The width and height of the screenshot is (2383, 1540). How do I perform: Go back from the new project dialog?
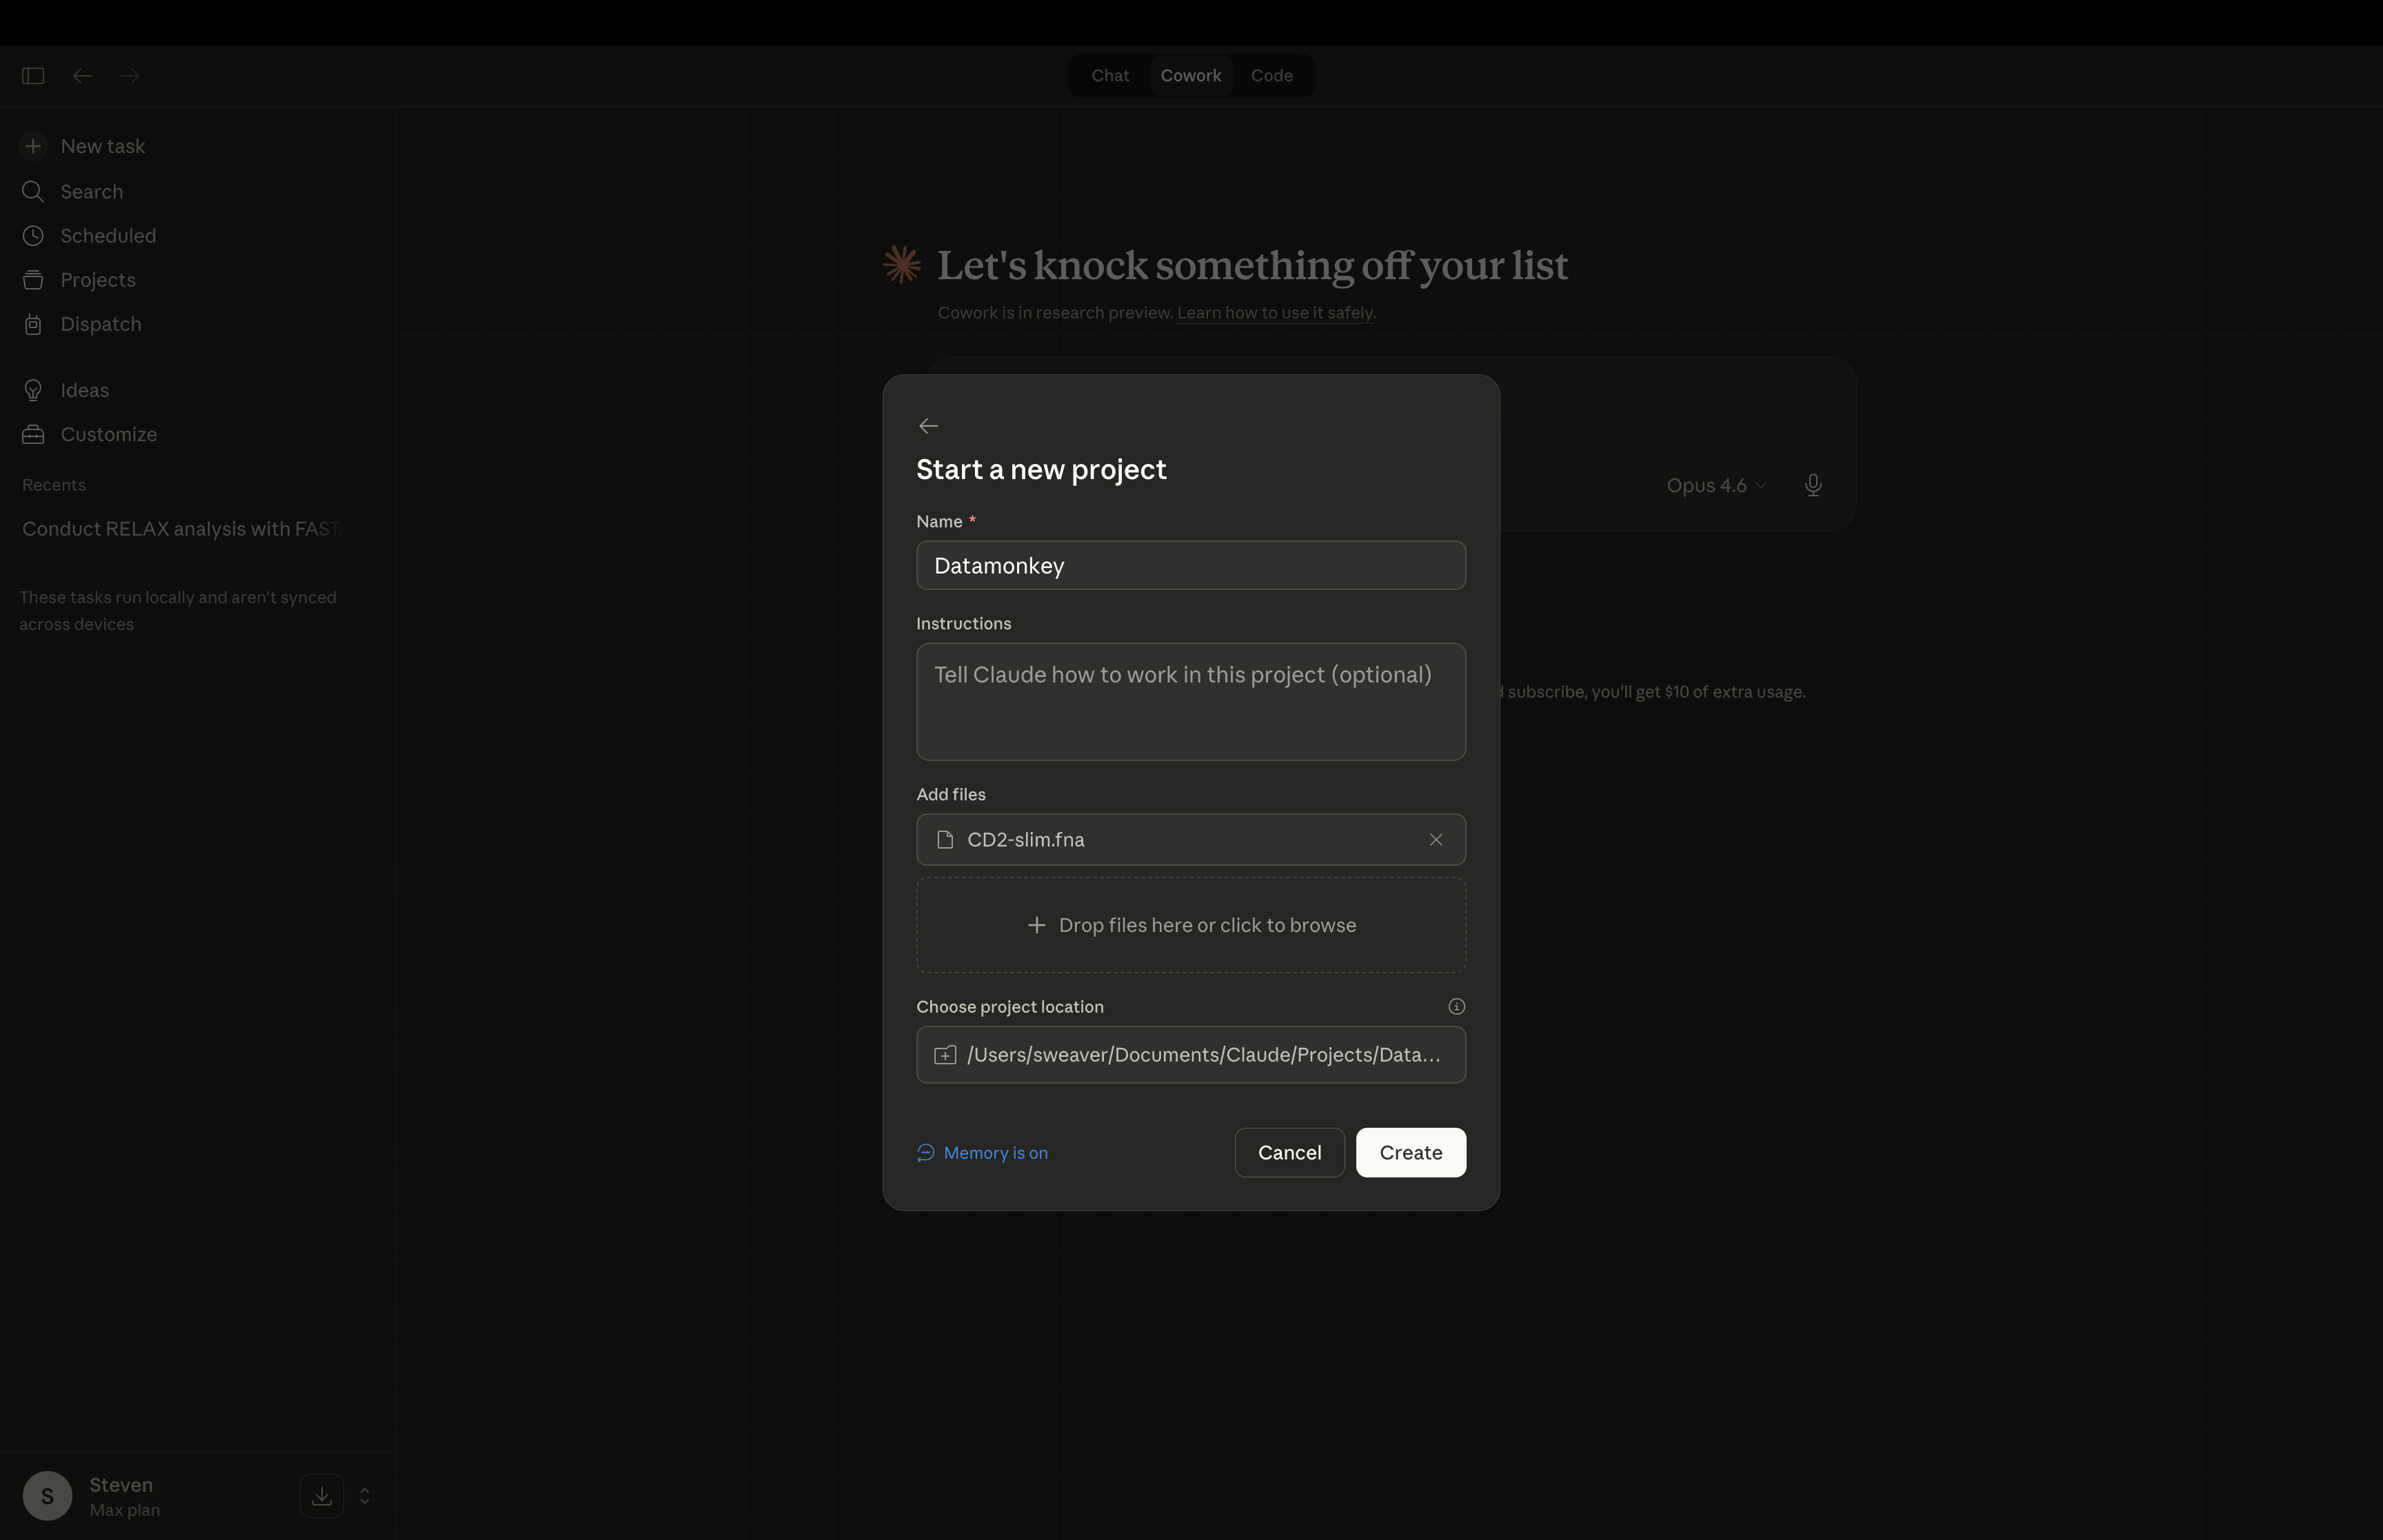(927, 425)
